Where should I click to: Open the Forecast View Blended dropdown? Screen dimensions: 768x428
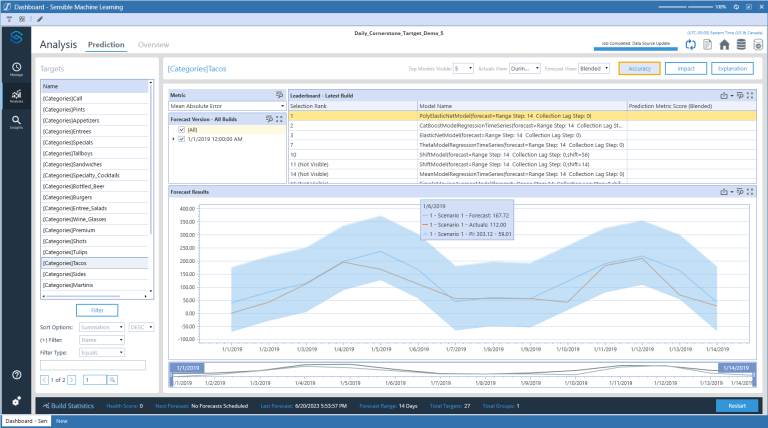(594, 69)
